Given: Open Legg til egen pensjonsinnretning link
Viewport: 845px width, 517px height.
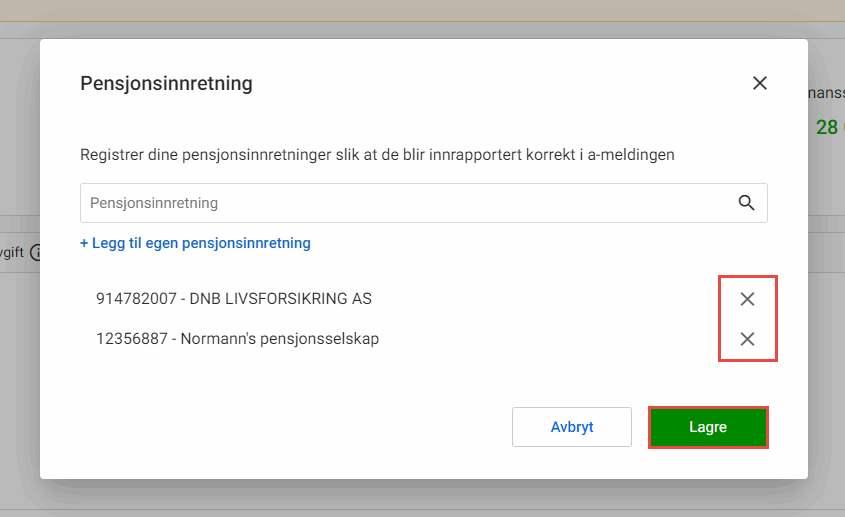Looking at the screenshot, I should tap(201, 243).
